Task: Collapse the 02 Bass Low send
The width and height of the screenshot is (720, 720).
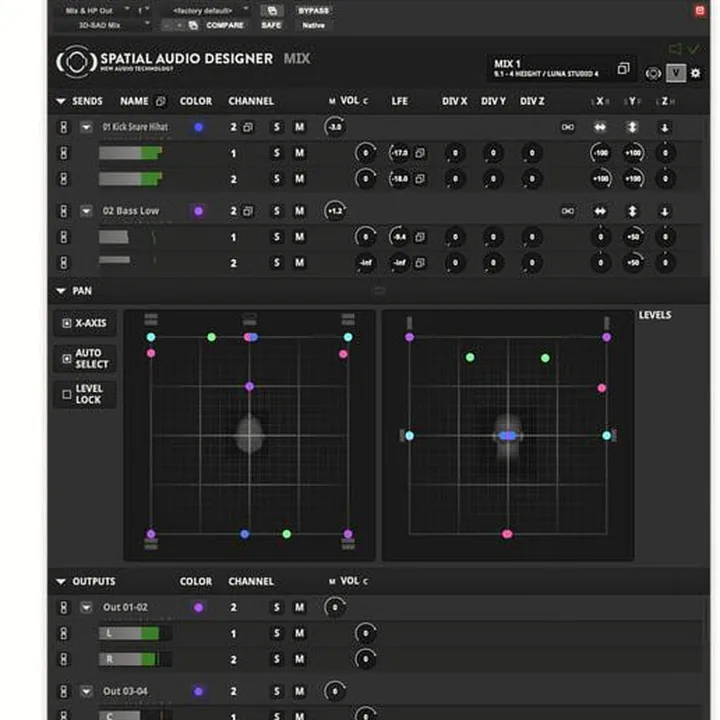Action: pos(86,211)
